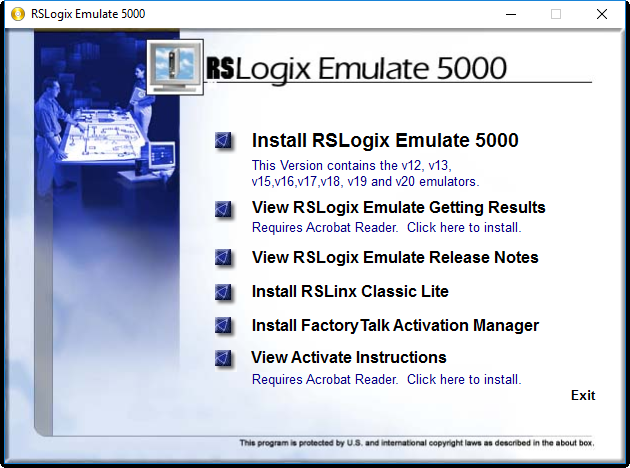
Task: Close the RSLogix Emulate 5000 window
Action: [x=602, y=14]
